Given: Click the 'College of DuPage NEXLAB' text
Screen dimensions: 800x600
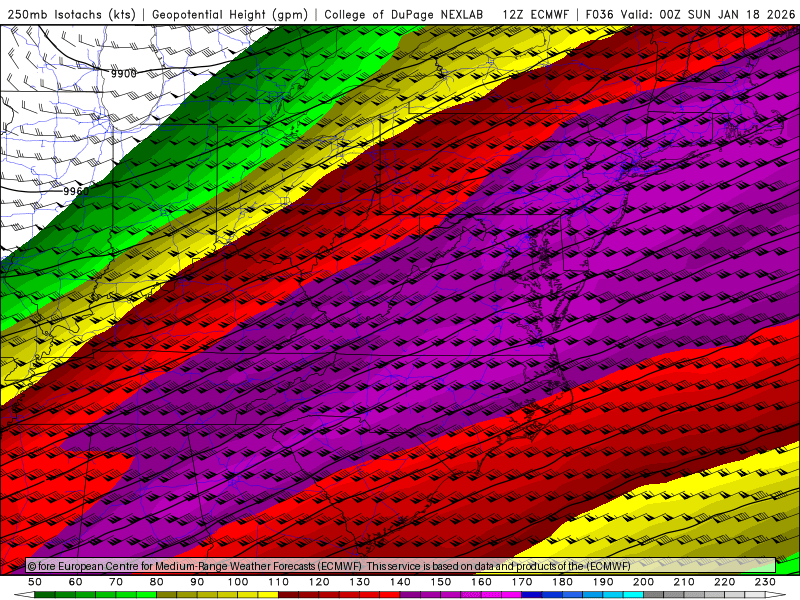Looking at the screenshot, I should tap(404, 14).
